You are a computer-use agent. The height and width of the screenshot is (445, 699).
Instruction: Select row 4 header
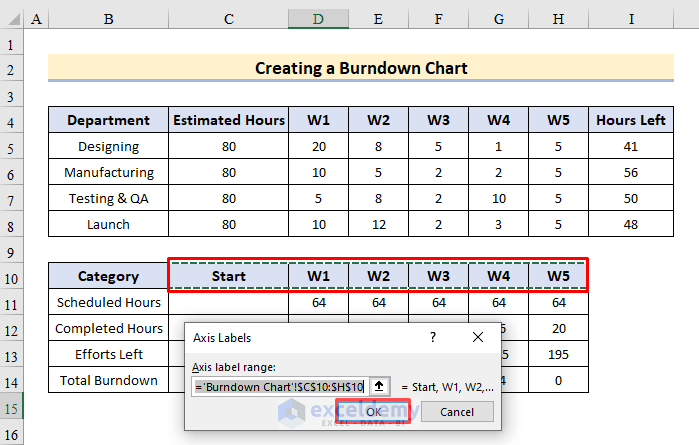point(13,121)
